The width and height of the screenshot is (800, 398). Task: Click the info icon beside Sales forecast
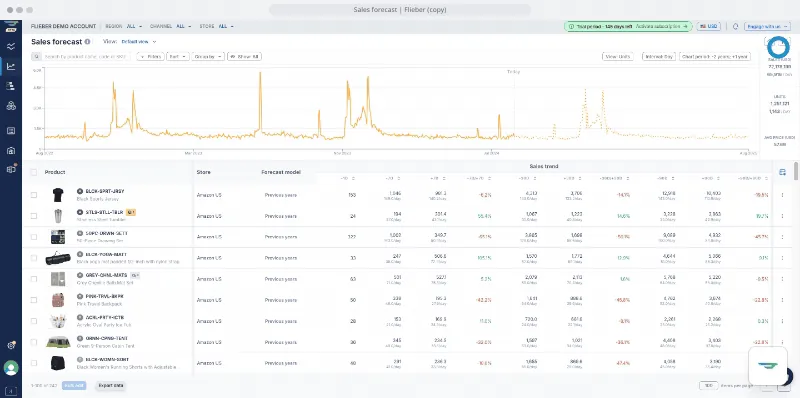(x=88, y=42)
